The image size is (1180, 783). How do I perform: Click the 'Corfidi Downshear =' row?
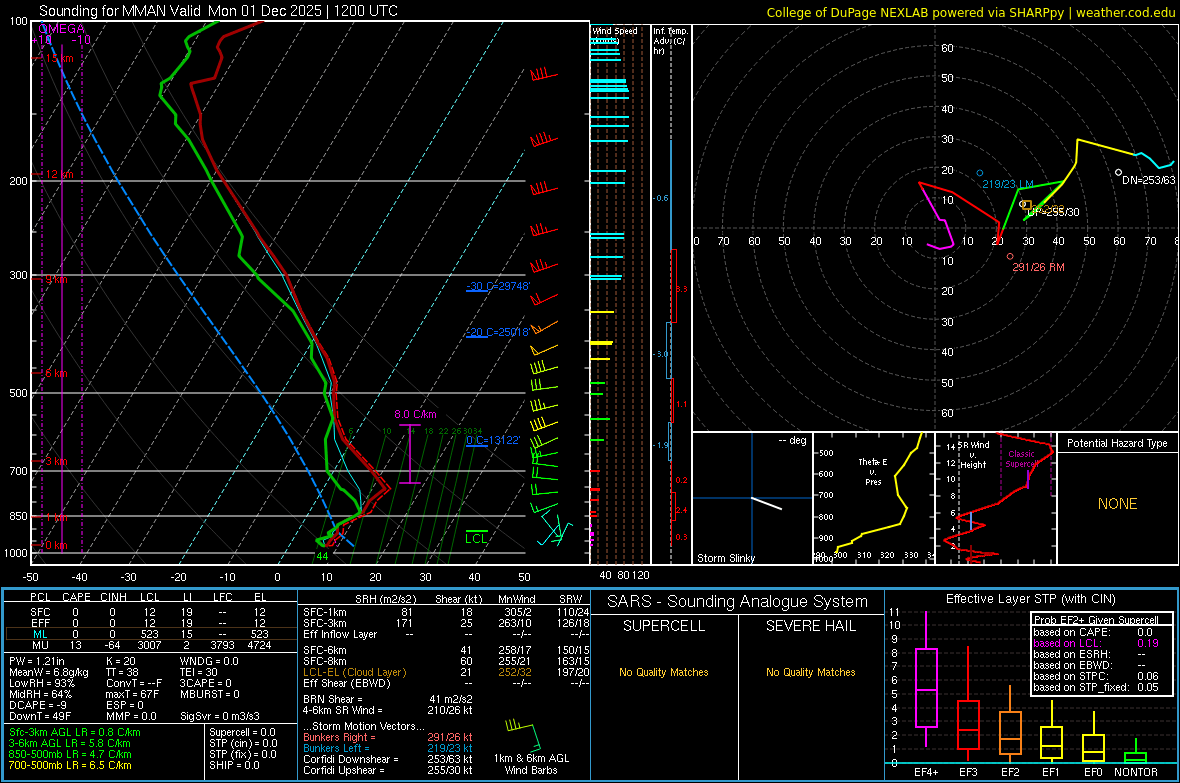388,759
